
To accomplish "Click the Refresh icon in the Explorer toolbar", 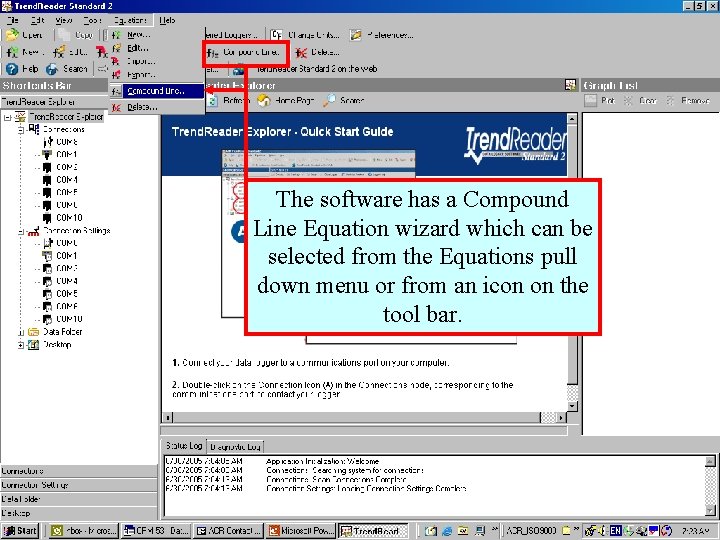I will tap(212, 100).
